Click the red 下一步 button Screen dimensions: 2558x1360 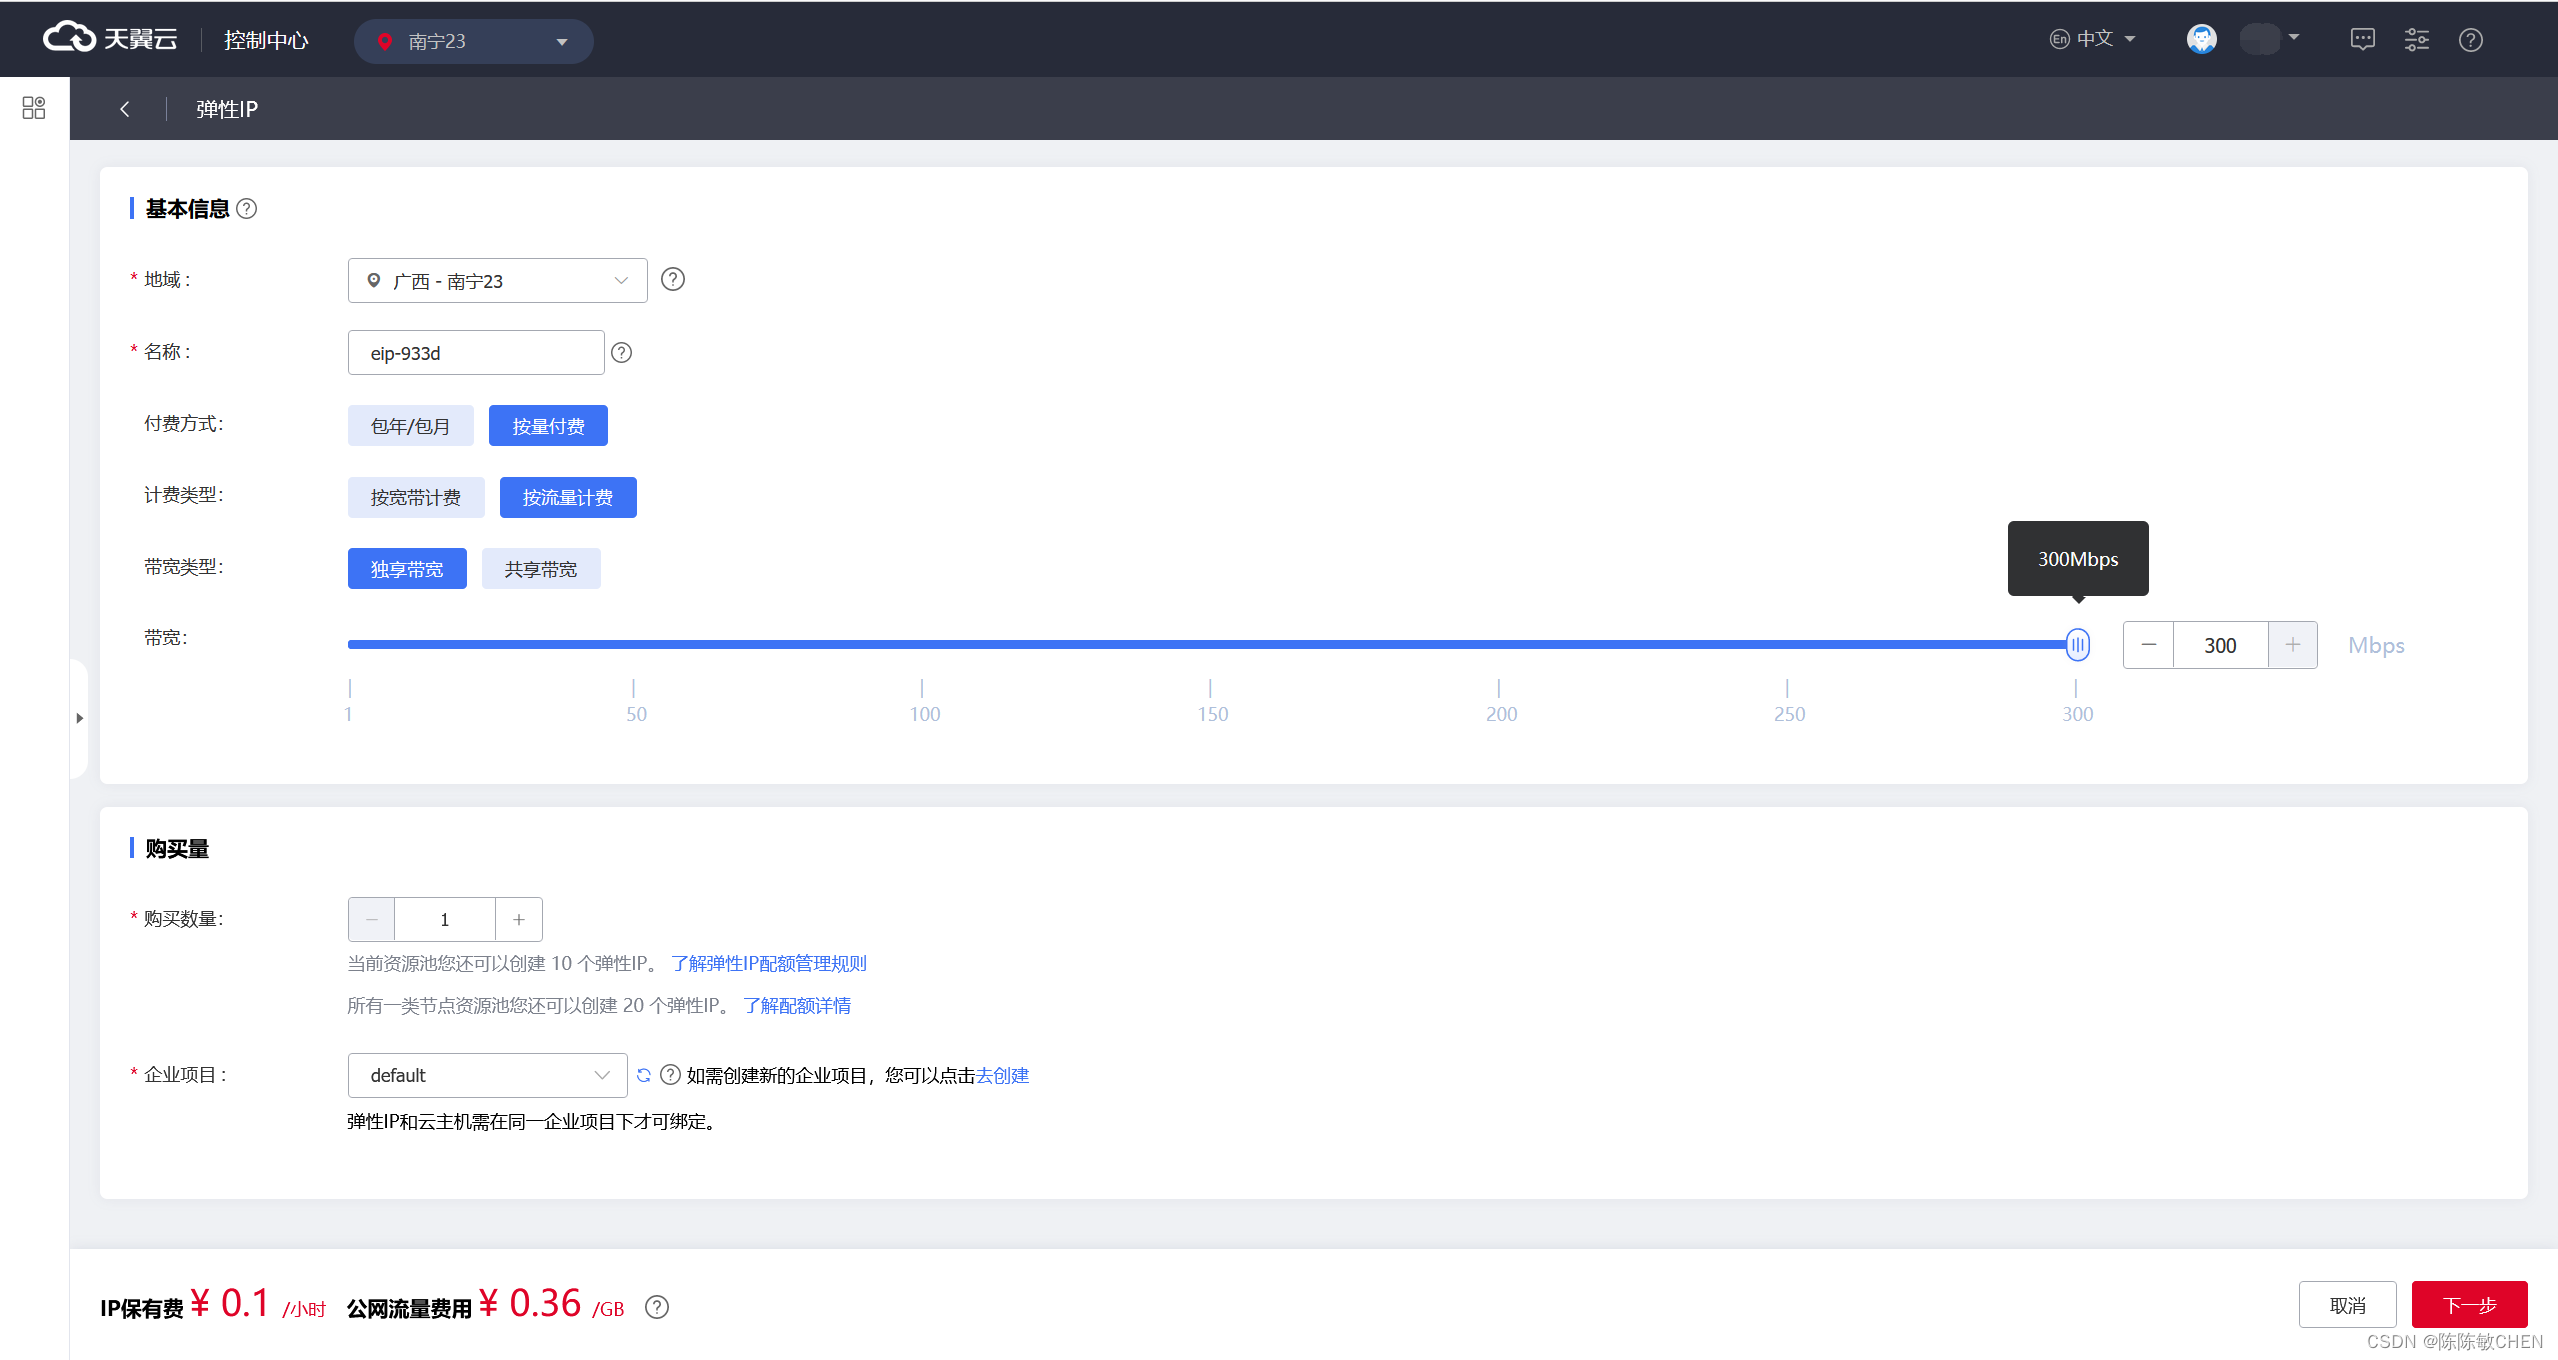pos(2468,1305)
